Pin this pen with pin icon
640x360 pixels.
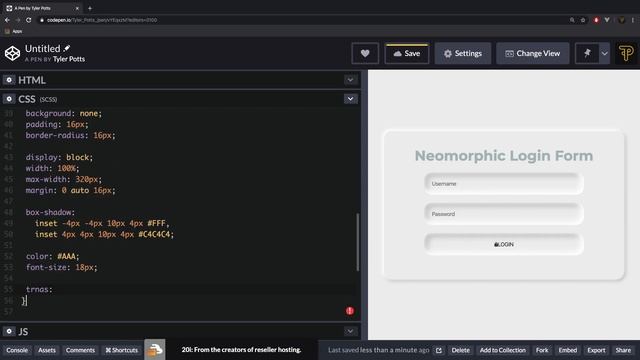(x=587, y=53)
